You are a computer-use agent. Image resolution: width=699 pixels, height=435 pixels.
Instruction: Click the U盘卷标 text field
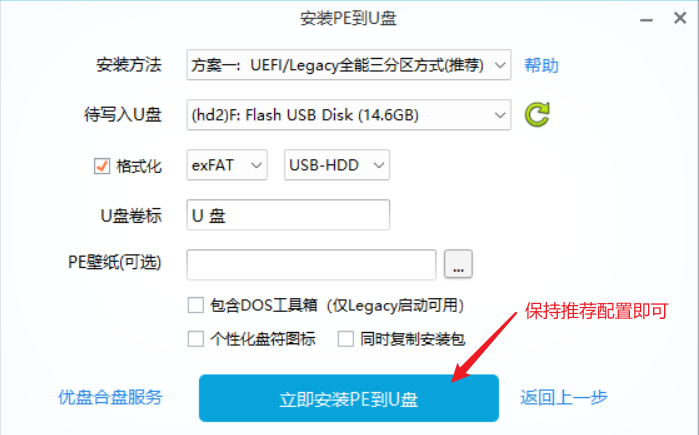click(x=288, y=215)
